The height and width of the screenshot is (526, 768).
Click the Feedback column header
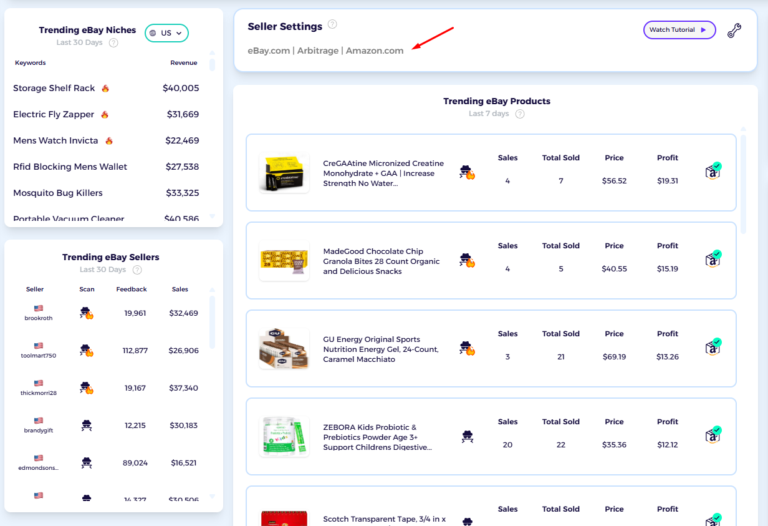tap(131, 289)
